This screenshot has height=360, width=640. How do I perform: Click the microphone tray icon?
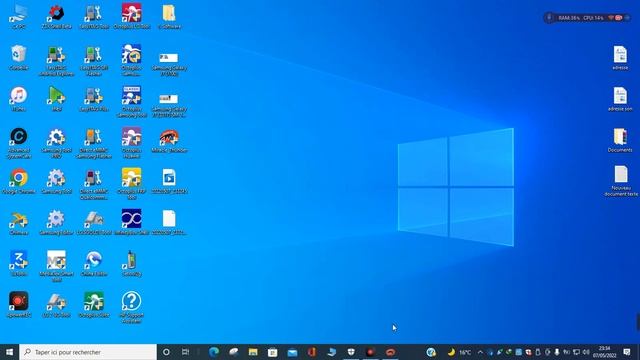[557, 352]
